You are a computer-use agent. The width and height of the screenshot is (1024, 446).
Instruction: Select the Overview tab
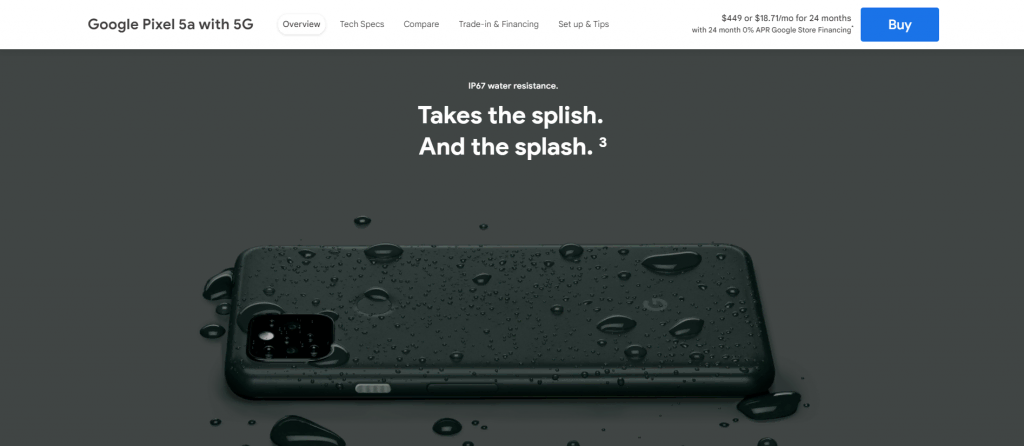(x=302, y=24)
